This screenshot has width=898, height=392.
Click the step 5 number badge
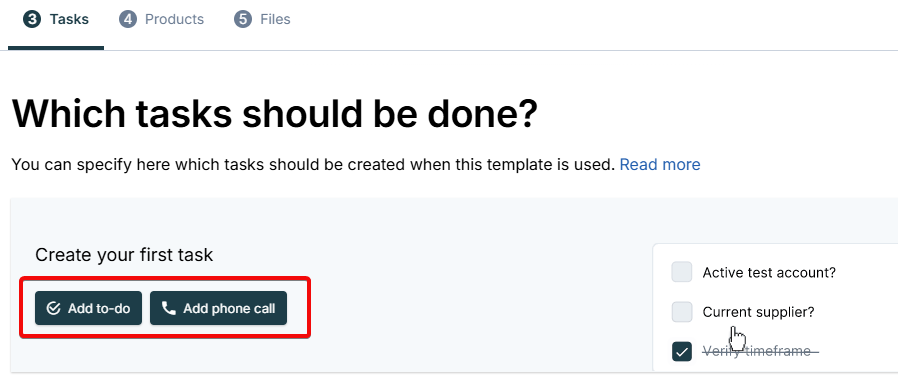(243, 19)
